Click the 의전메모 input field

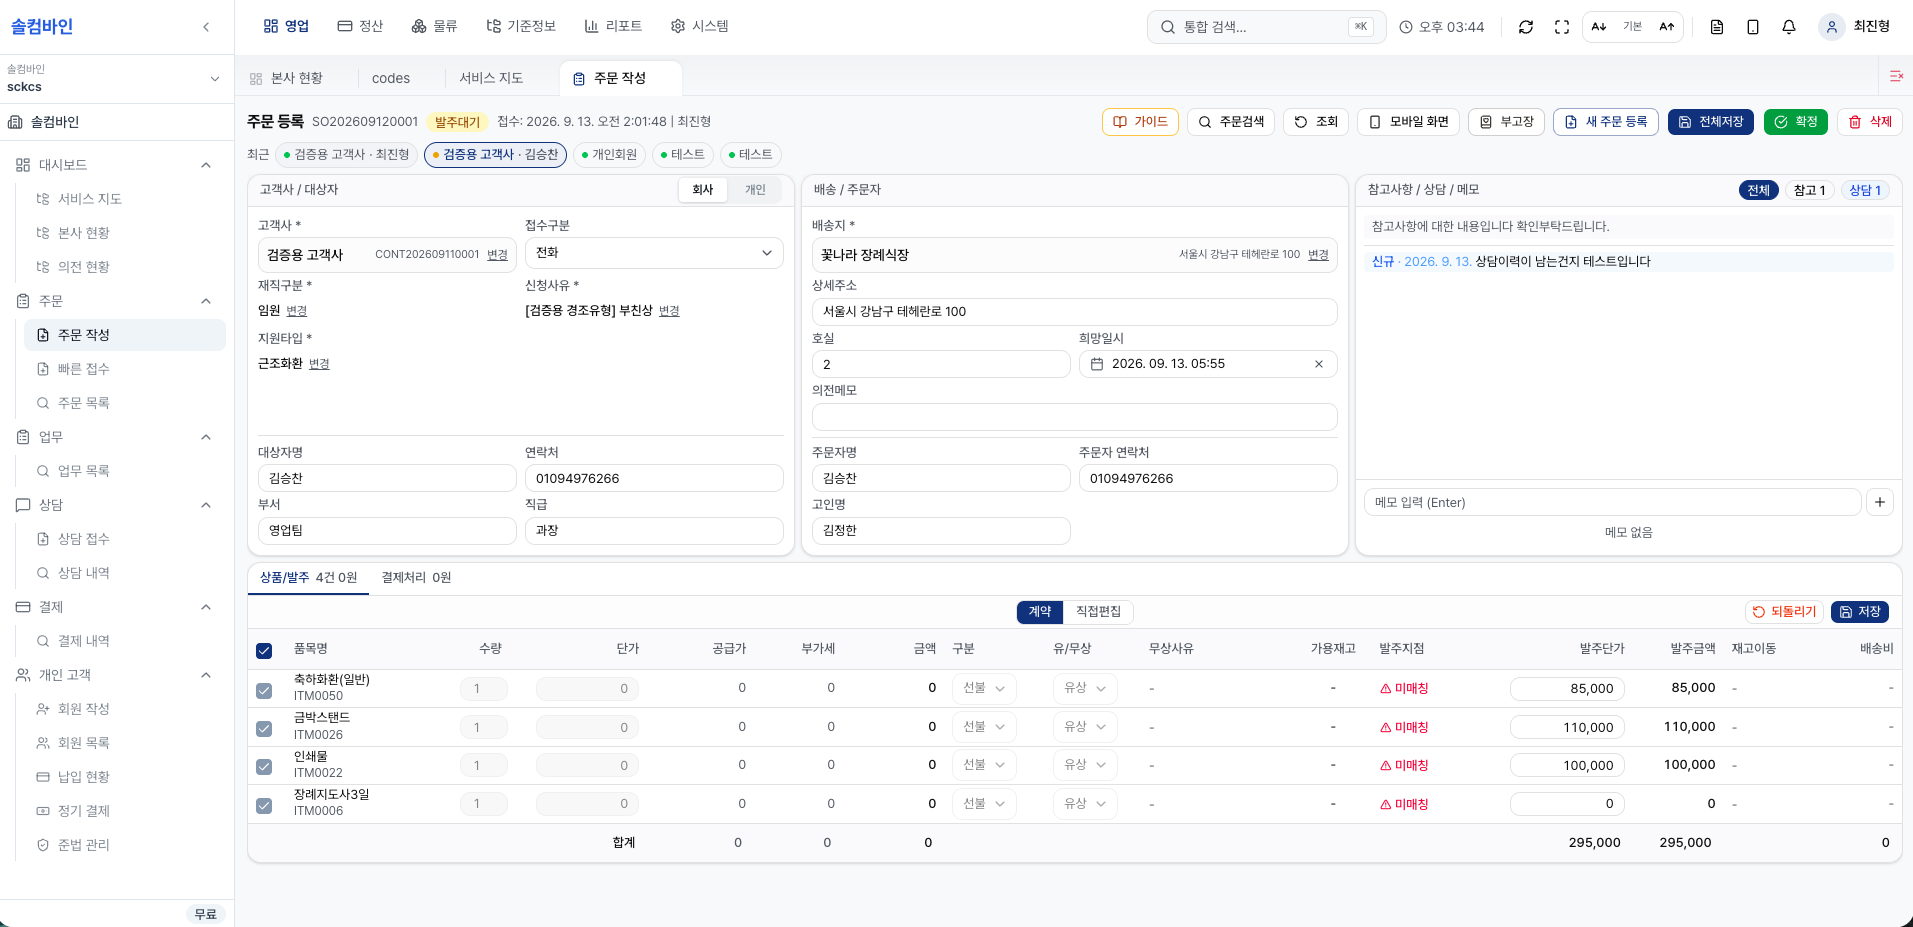pyautogui.click(x=1074, y=417)
